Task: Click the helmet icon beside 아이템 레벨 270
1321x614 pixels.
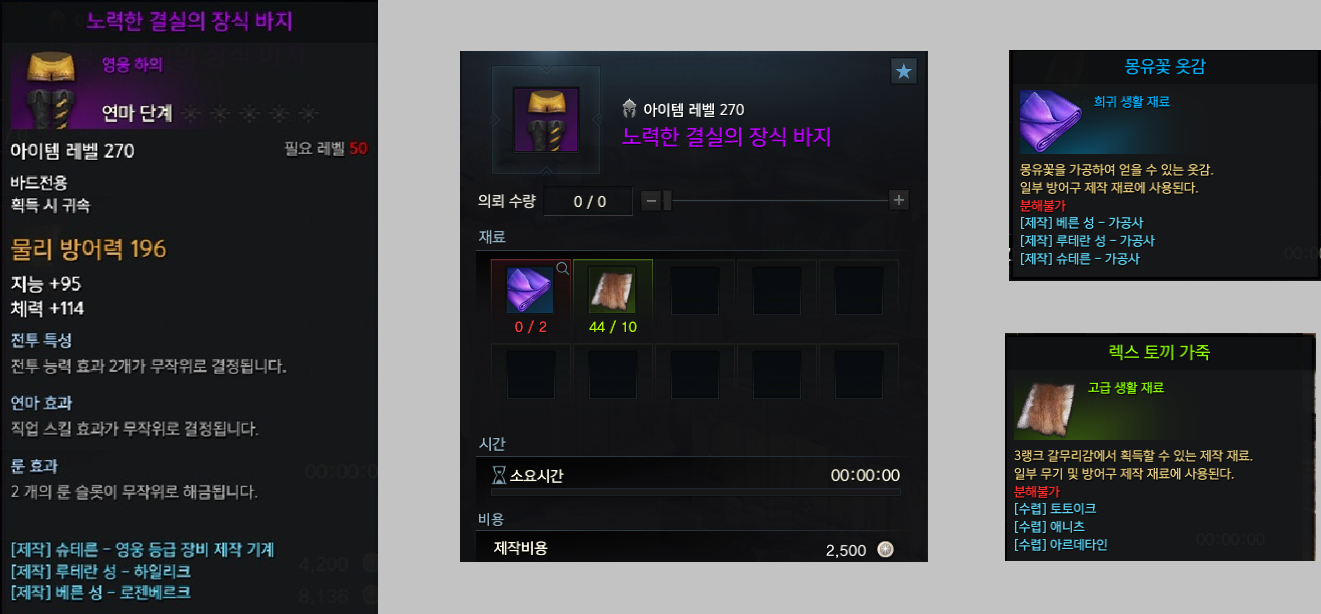Action: point(630,109)
